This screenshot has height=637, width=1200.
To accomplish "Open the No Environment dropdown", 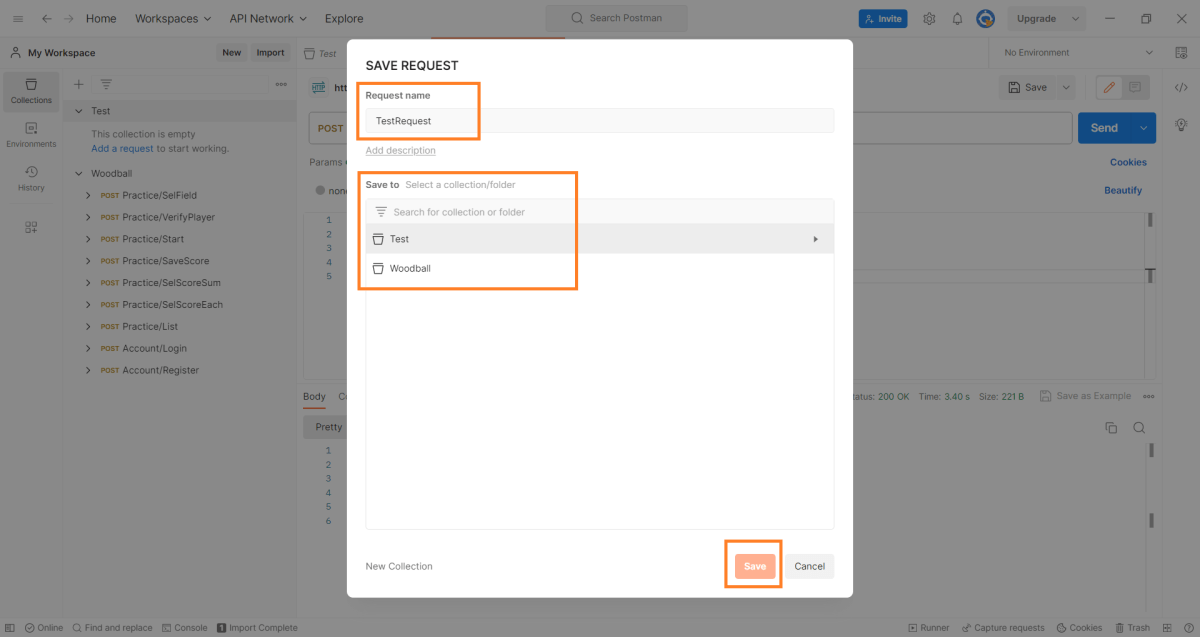I will [1076, 53].
